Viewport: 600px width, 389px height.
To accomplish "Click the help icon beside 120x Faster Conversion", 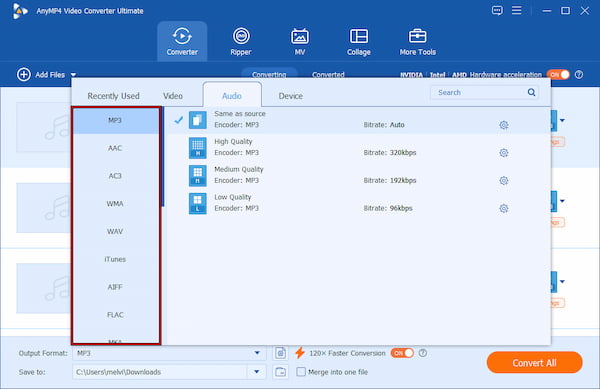I will pyautogui.click(x=422, y=353).
